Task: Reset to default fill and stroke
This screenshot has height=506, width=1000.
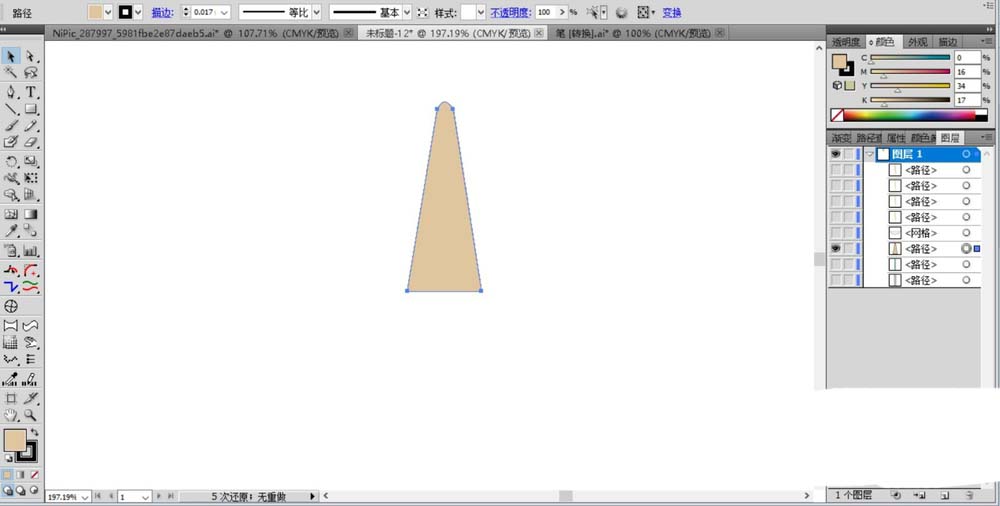Action: [x=8, y=458]
